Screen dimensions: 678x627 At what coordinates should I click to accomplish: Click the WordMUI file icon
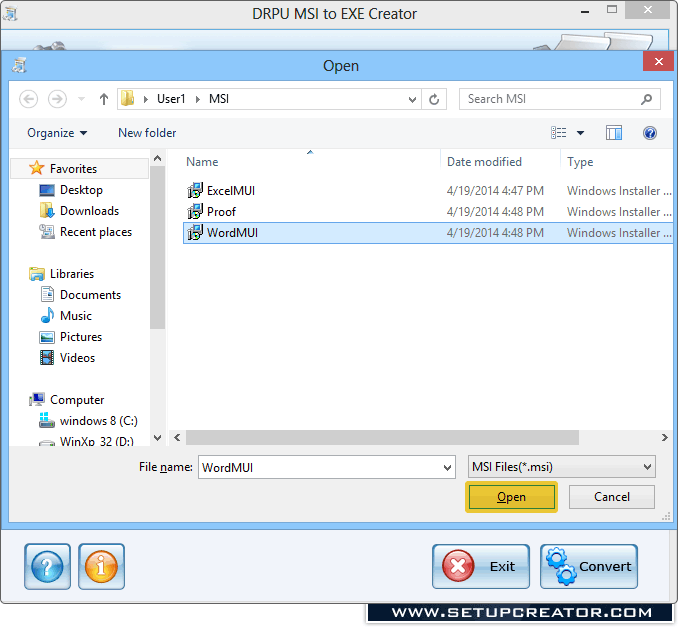pyautogui.click(x=195, y=233)
